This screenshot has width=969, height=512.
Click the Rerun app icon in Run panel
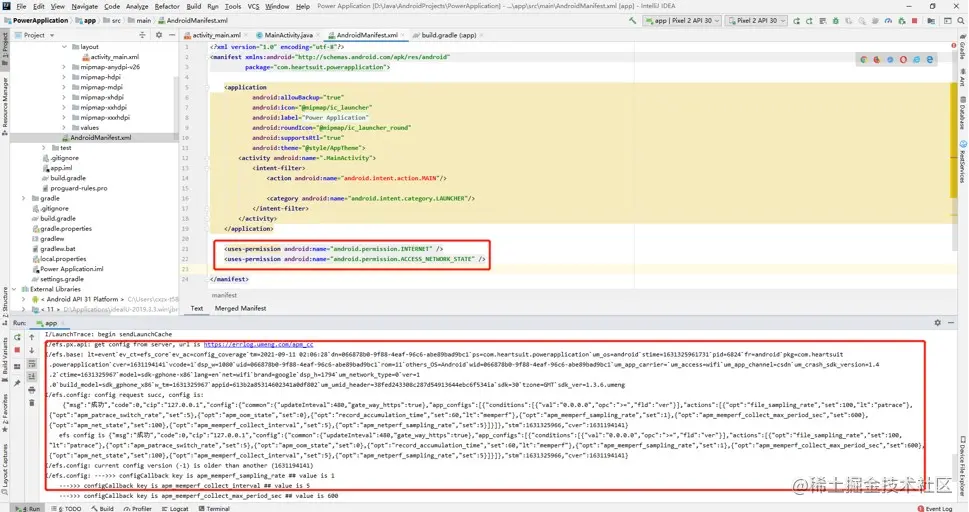[17, 338]
